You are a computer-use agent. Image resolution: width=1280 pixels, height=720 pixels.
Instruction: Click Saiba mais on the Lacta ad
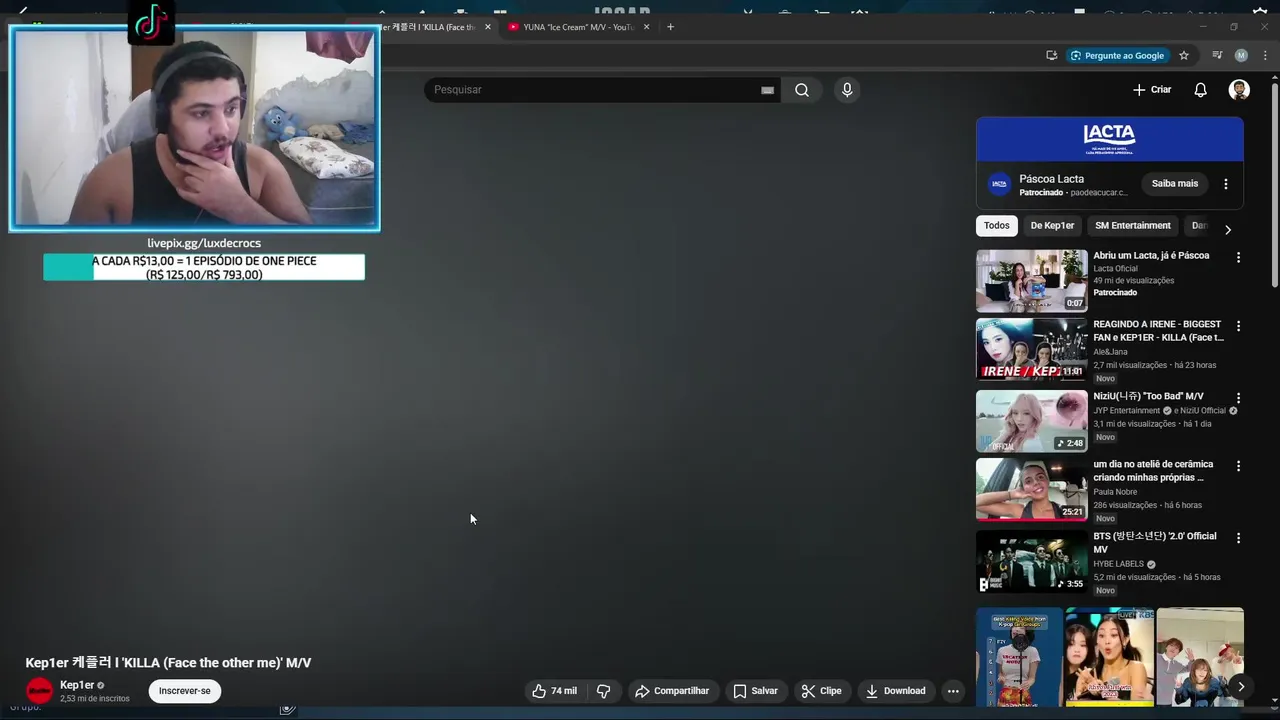[x=1174, y=184]
